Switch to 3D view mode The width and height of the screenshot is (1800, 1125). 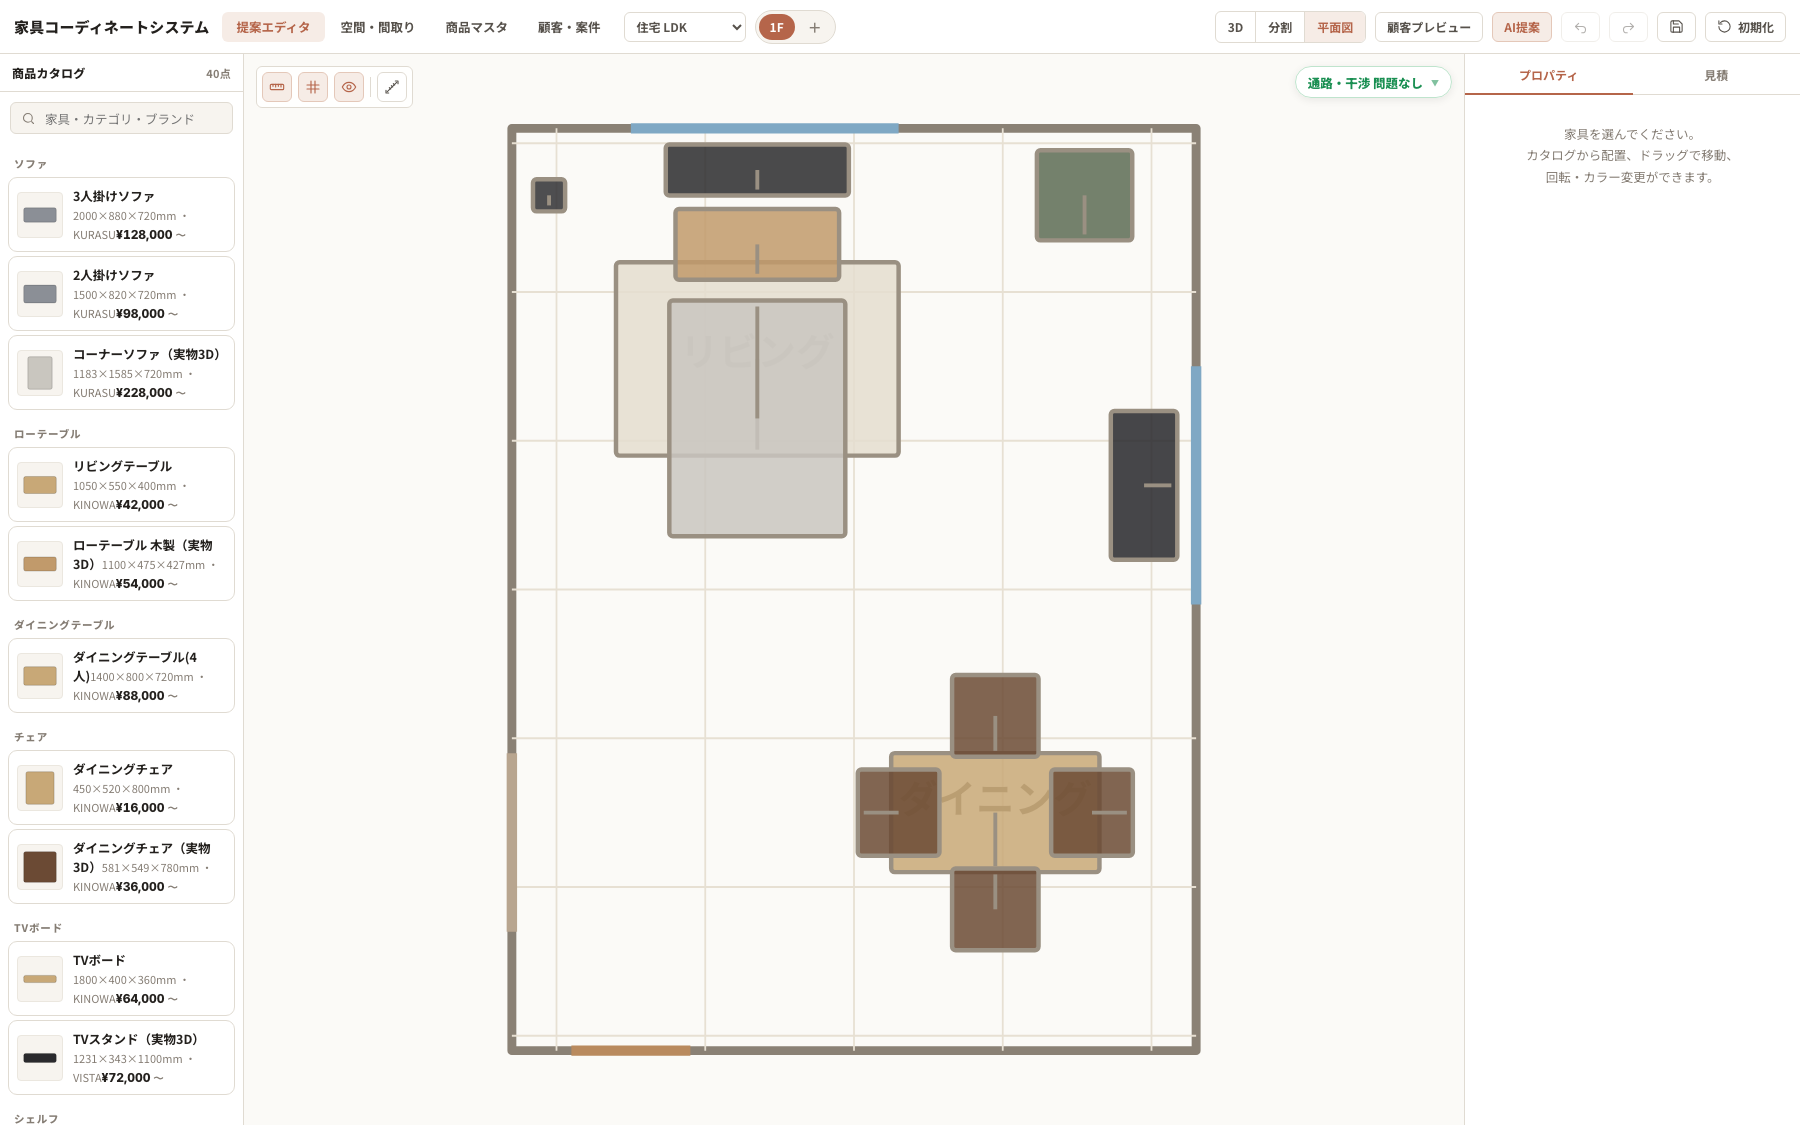[x=1235, y=27]
